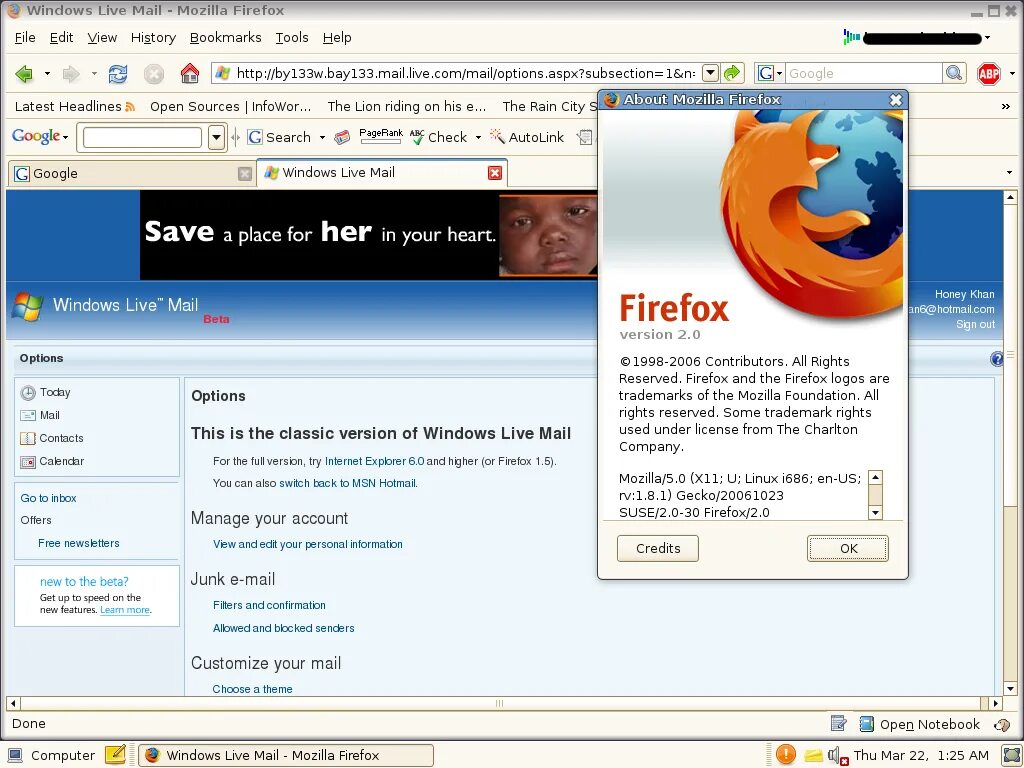Open Notebook from the status bar

coord(920,724)
